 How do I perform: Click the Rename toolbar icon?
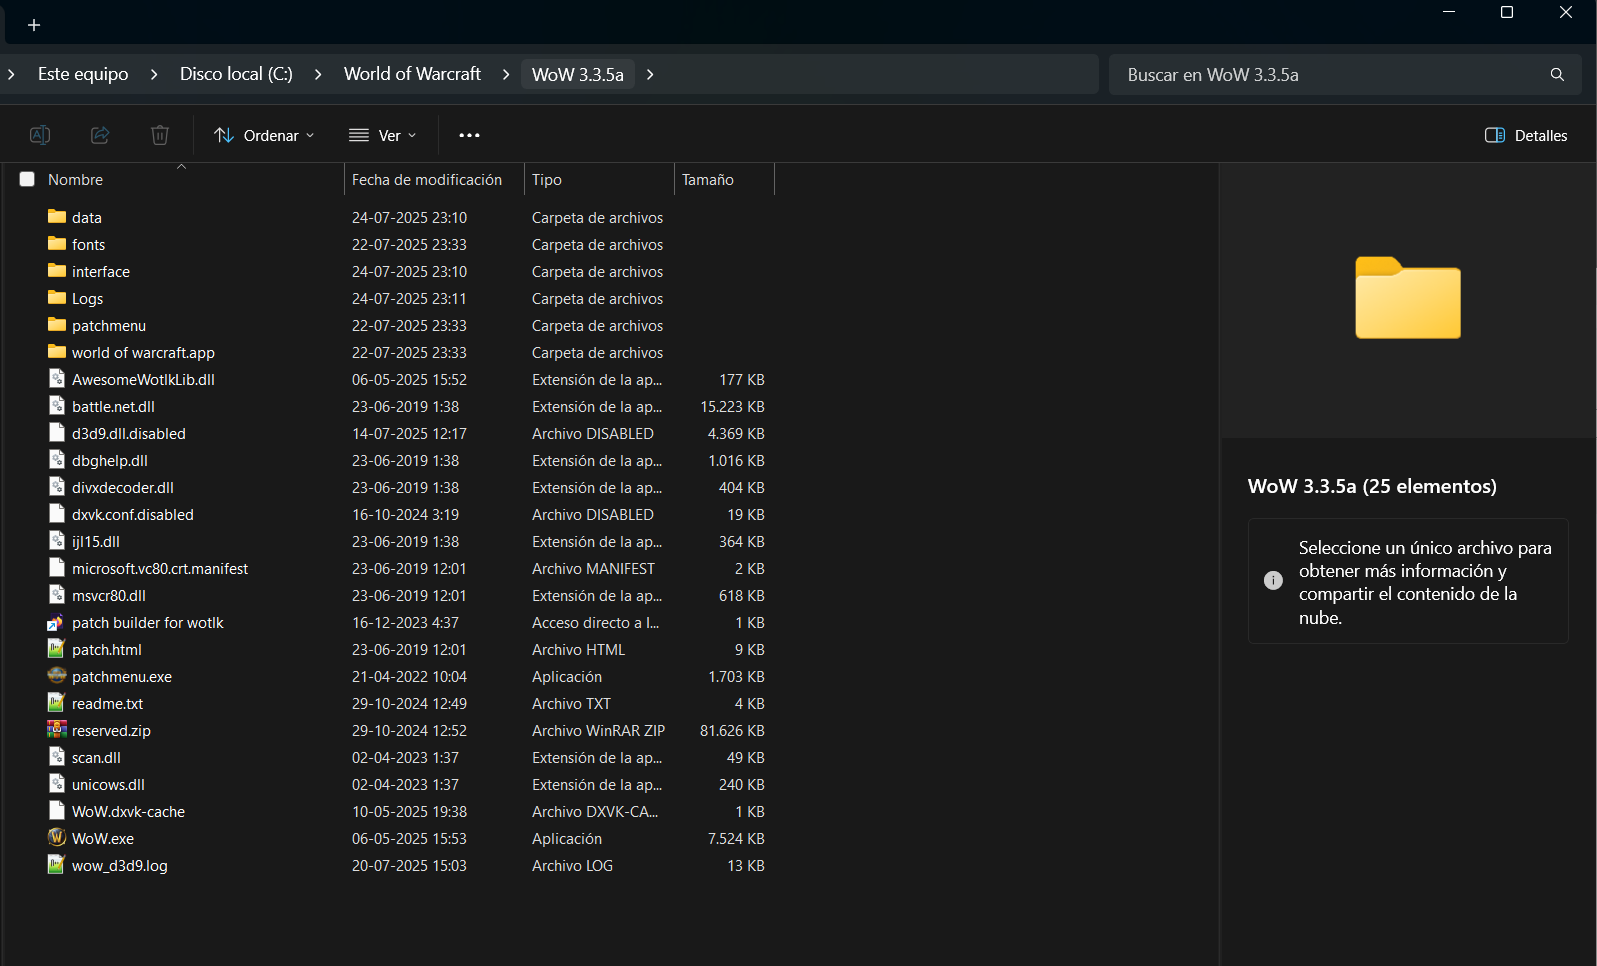(40, 135)
